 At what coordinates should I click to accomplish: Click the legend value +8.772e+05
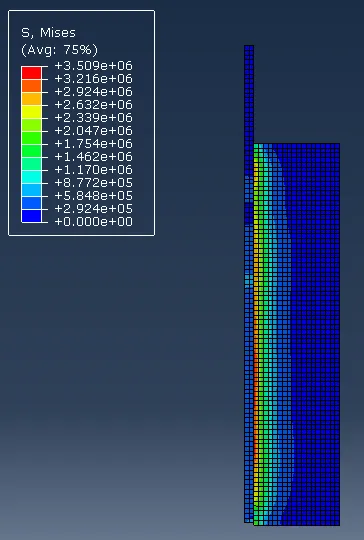tap(93, 183)
